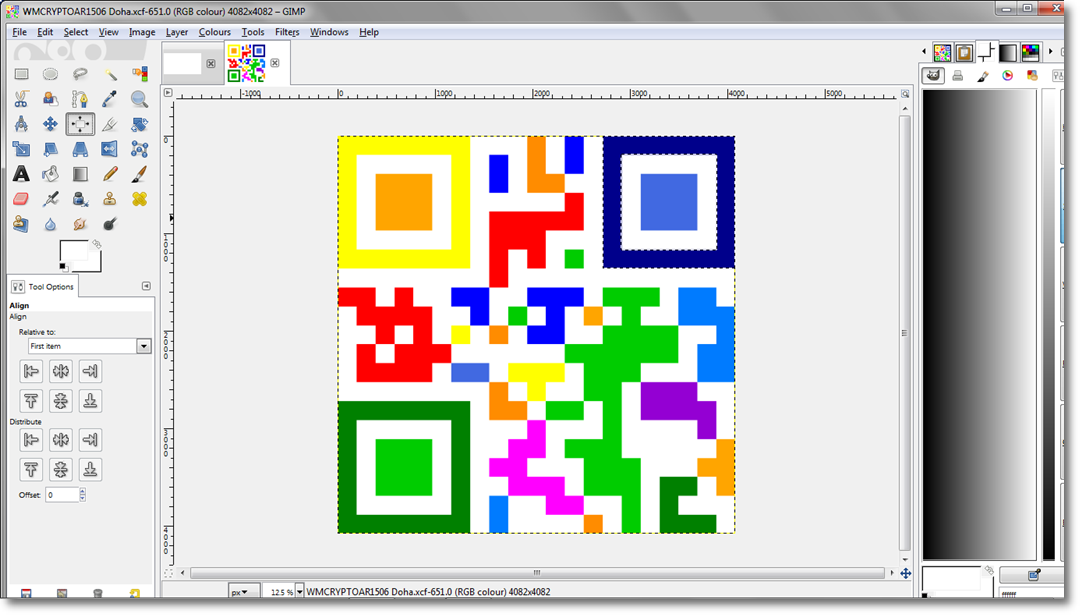Select the Foreground Select tool

click(50, 99)
